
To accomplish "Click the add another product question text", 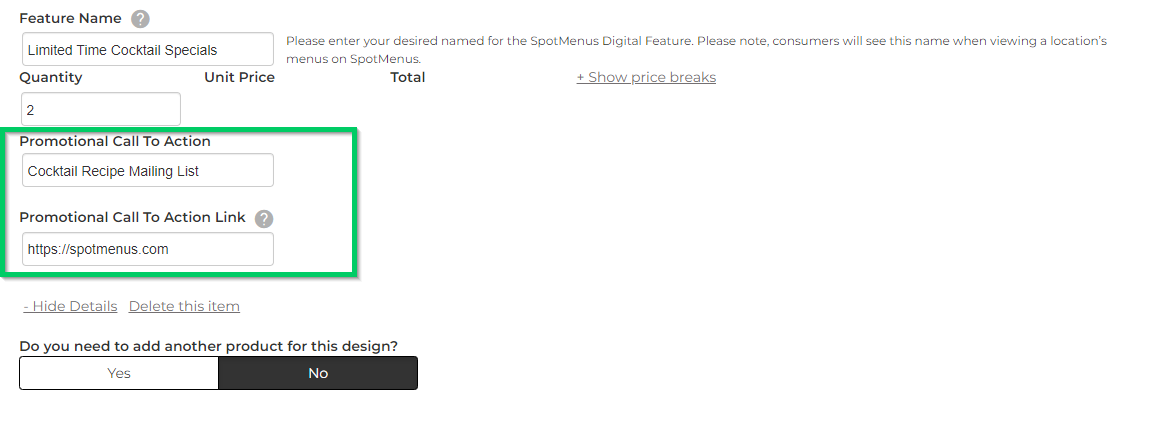I will pyautogui.click(x=209, y=346).
